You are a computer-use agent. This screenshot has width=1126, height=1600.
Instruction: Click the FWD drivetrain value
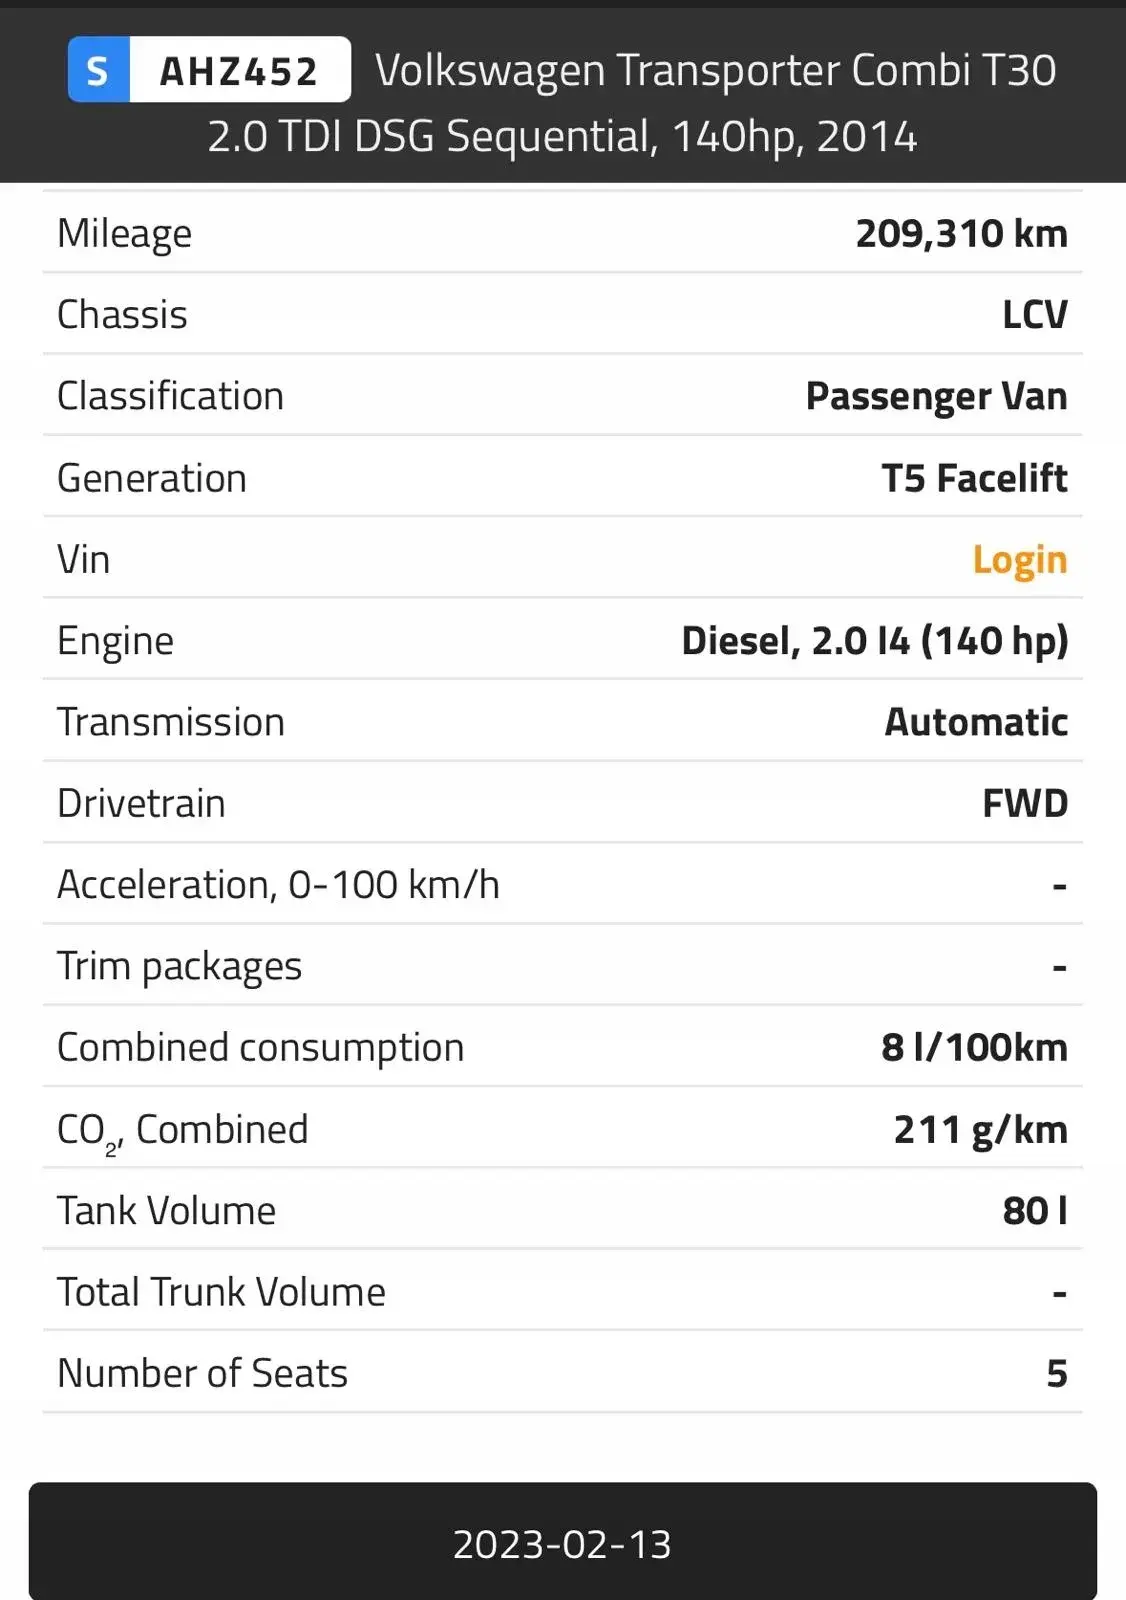tap(1025, 804)
